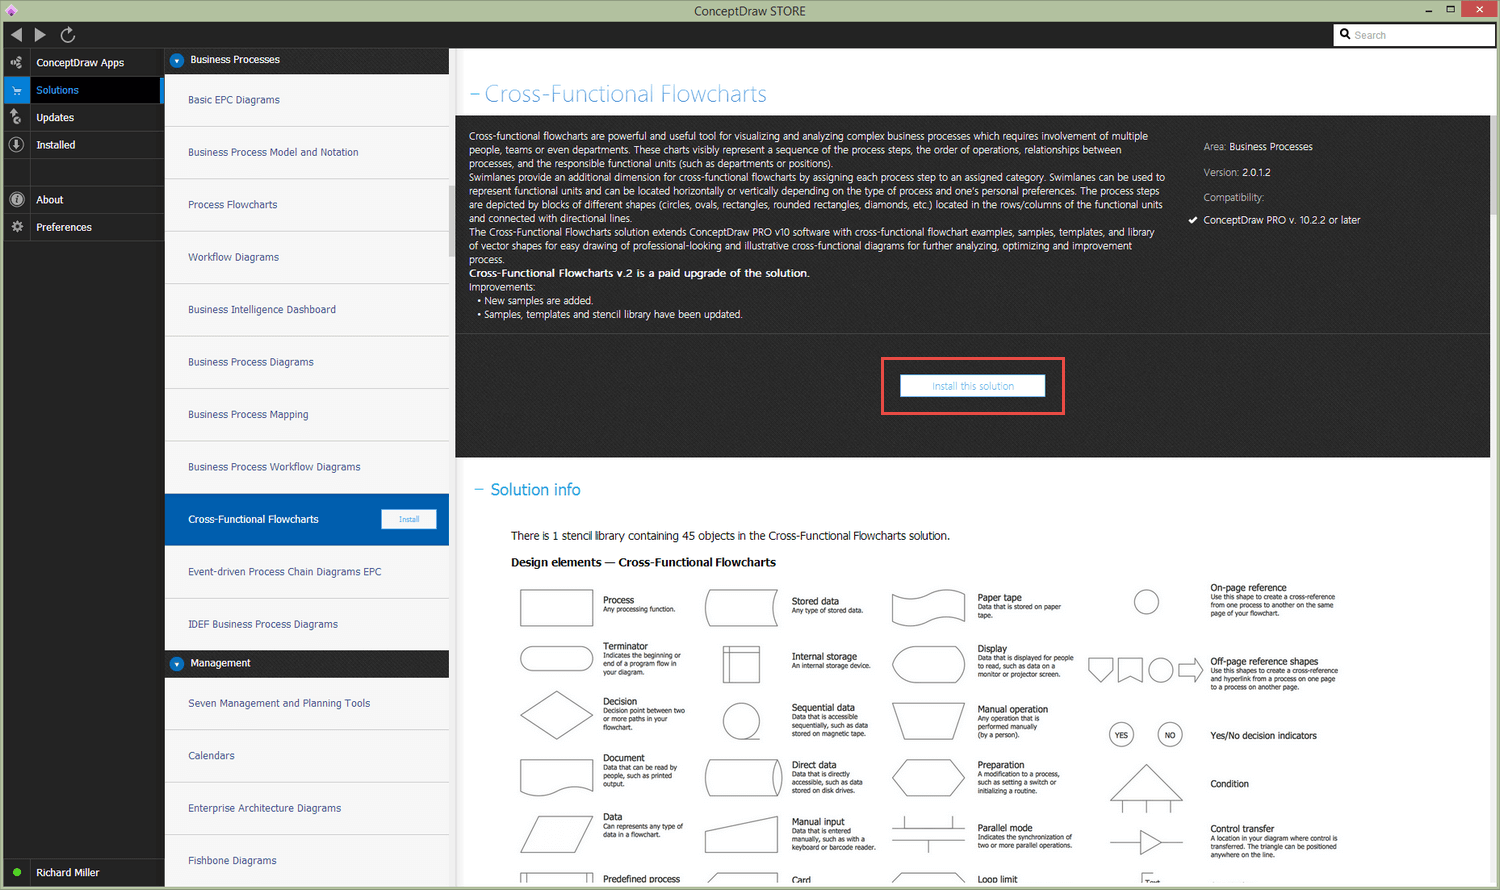Click Install this solution button
This screenshot has height=890, width=1500.
click(x=973, y=386)
